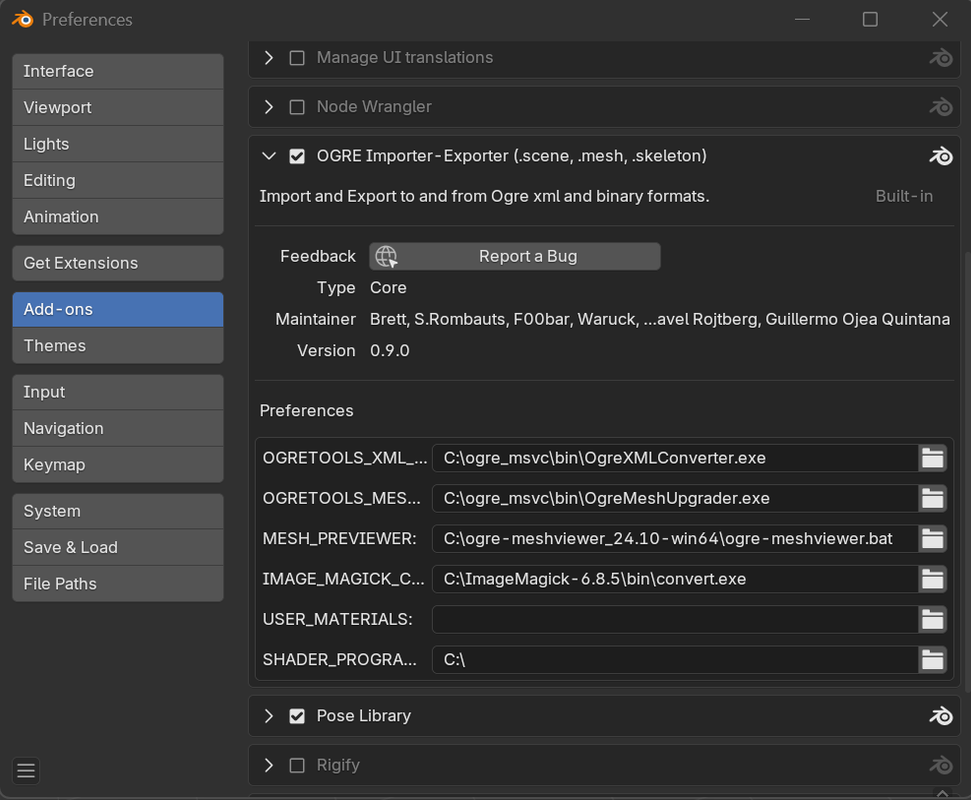Screen dimensions: 971x800
Task: Click the MESH_PREVIEWER: label
Action: (339, 539)
